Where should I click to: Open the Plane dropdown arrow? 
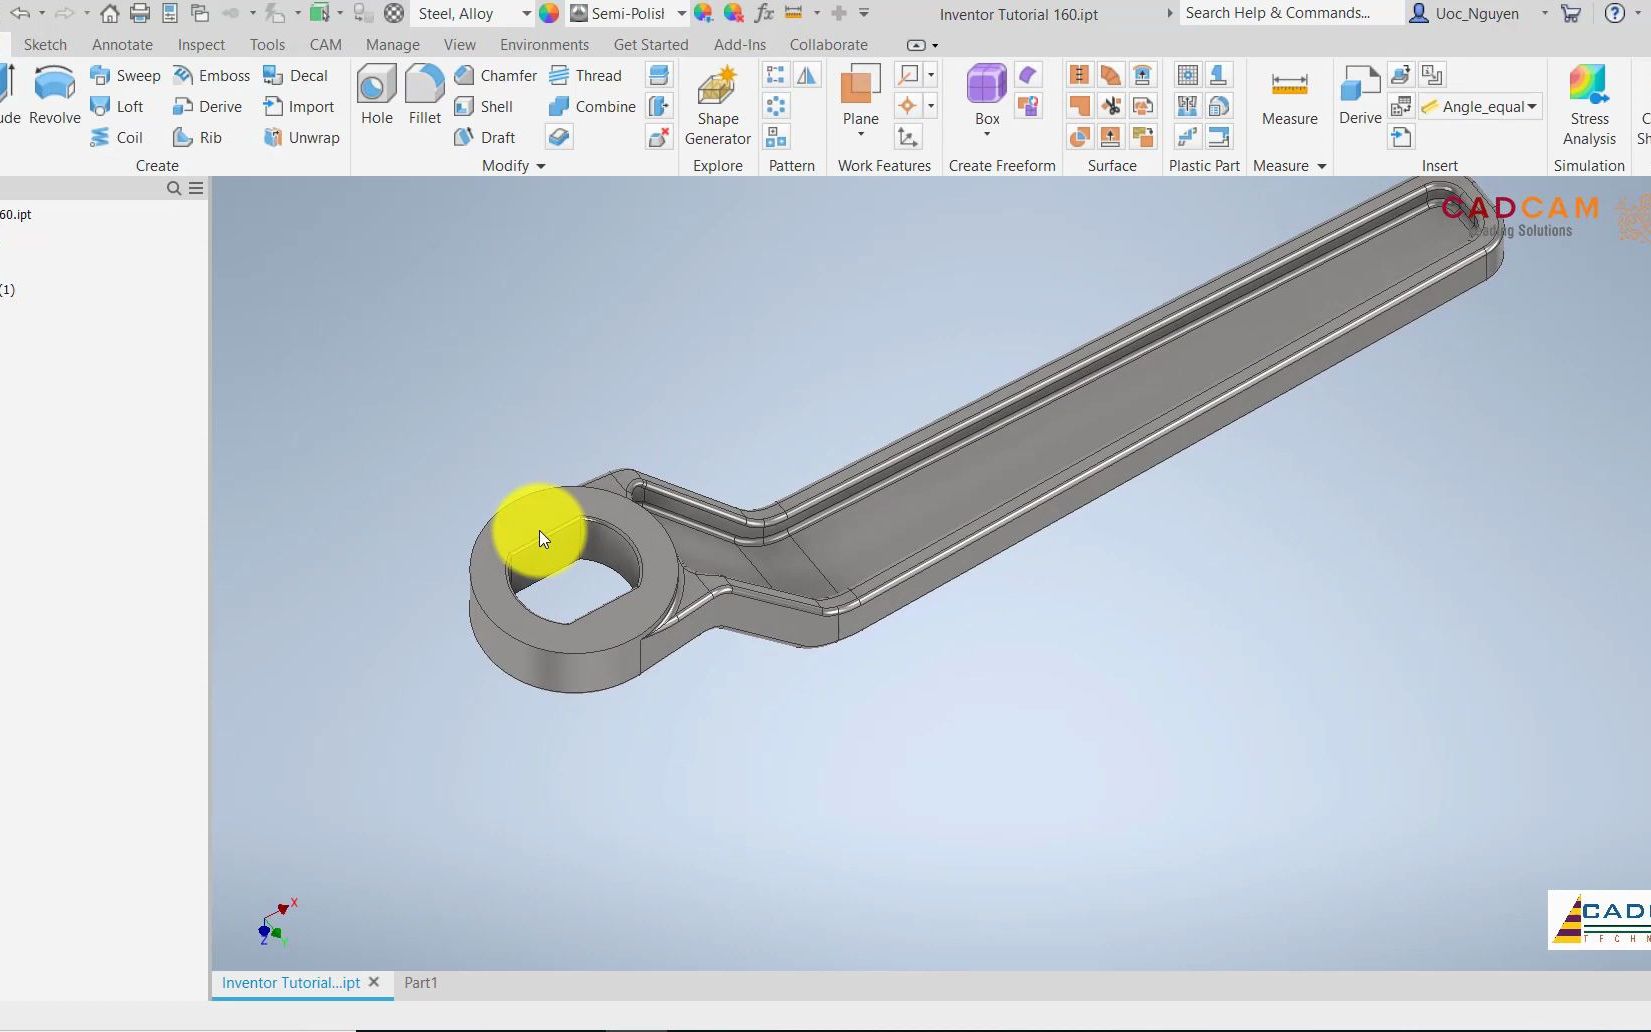[x=859, y=133]
